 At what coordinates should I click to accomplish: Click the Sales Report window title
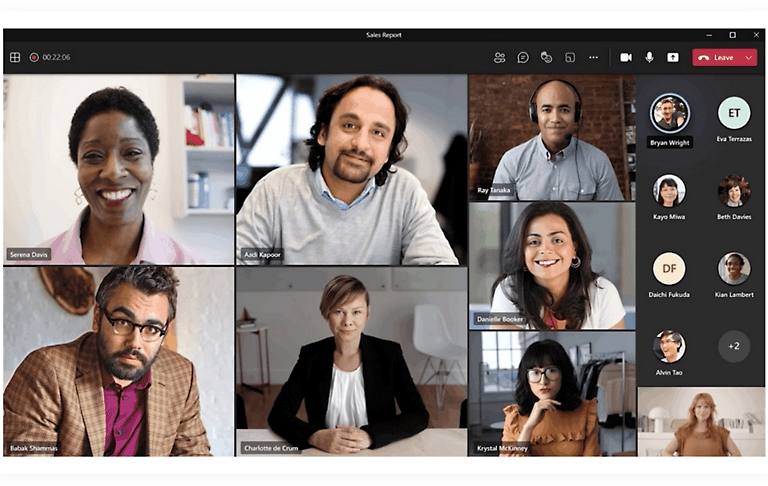tap(384, 35)
